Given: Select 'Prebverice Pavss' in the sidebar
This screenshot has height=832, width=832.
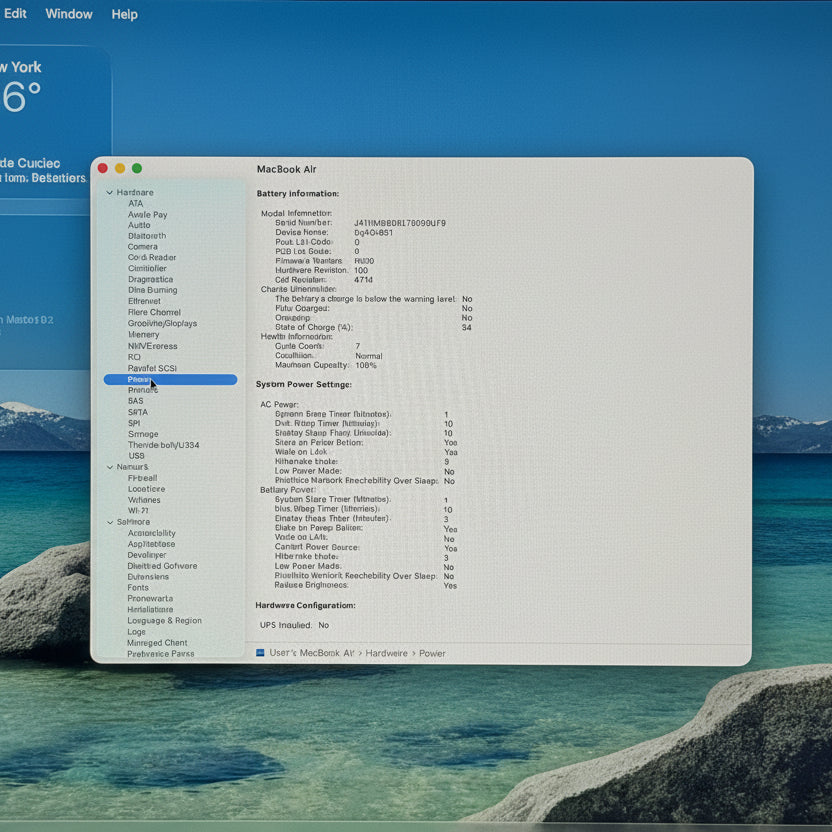Looking at the screenshot, I should pos(160,654).
